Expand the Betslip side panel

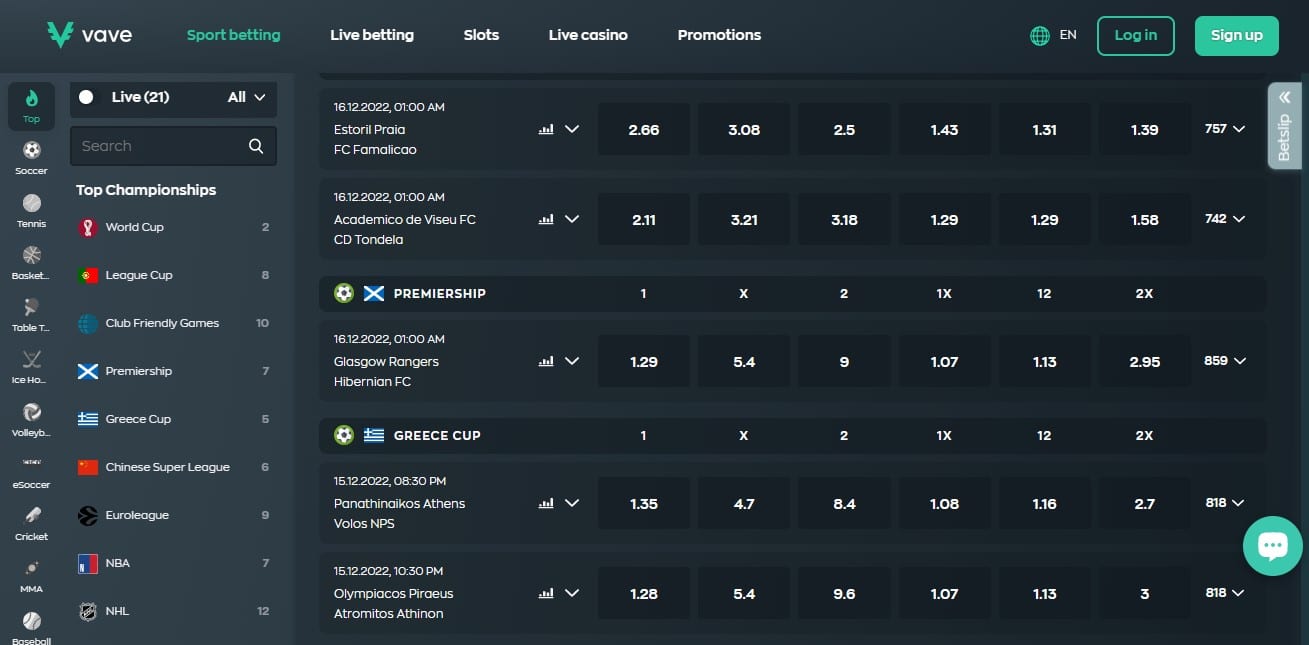pos(1284,125)
